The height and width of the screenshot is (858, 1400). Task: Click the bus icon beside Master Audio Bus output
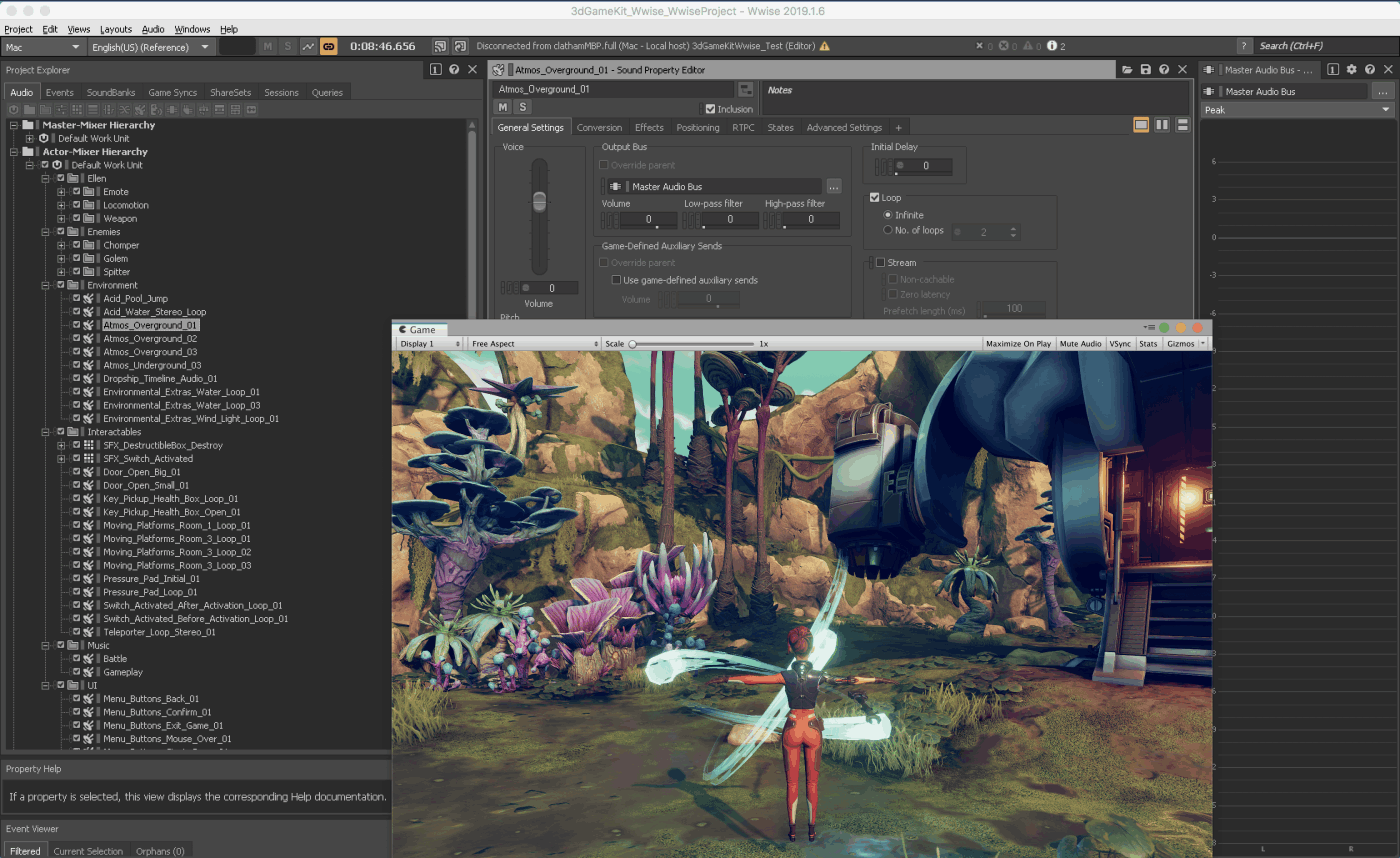point(615,187)
